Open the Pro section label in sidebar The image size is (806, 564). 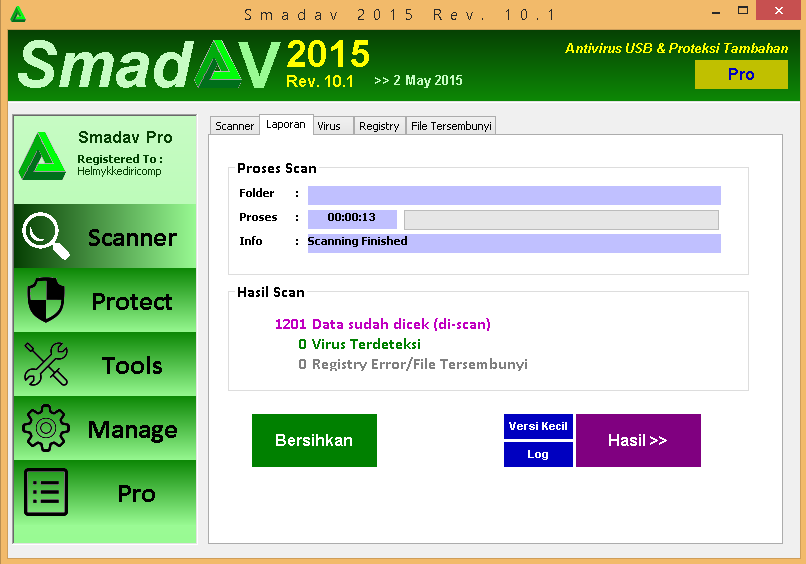pos(136,494)
